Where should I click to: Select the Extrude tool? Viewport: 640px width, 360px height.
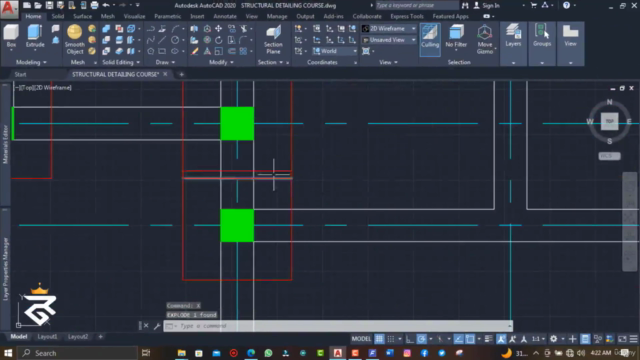[35, 37]
